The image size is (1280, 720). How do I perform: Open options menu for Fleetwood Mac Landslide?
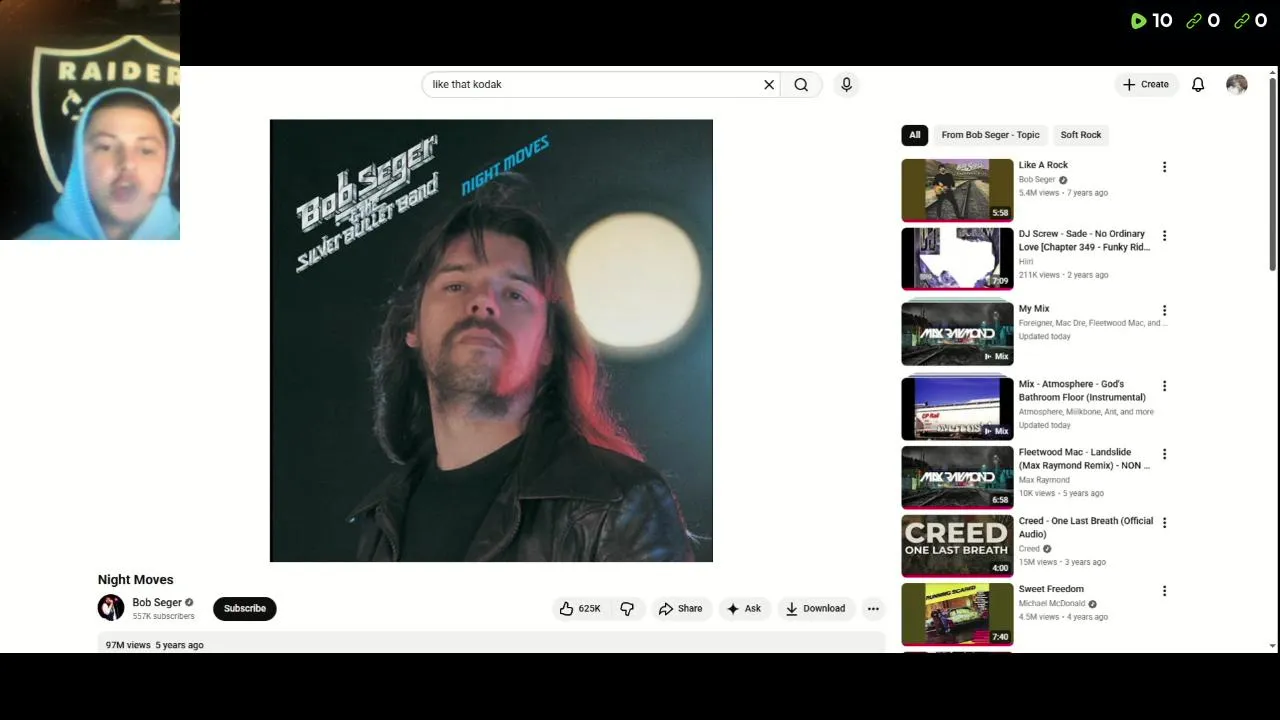[1164, 454]
